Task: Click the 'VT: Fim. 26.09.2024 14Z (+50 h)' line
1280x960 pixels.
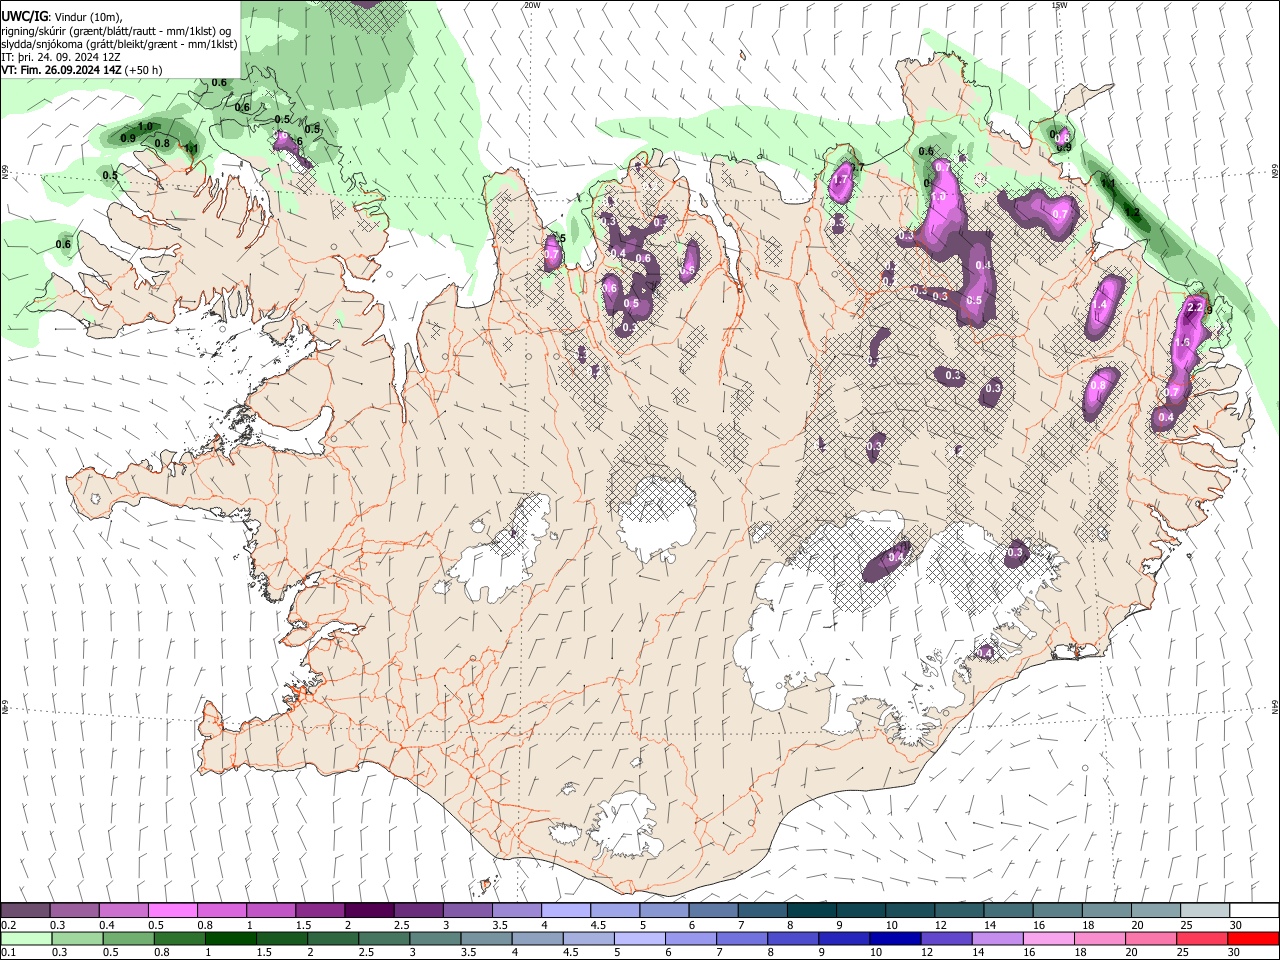Action: click(x=82, y=70)
